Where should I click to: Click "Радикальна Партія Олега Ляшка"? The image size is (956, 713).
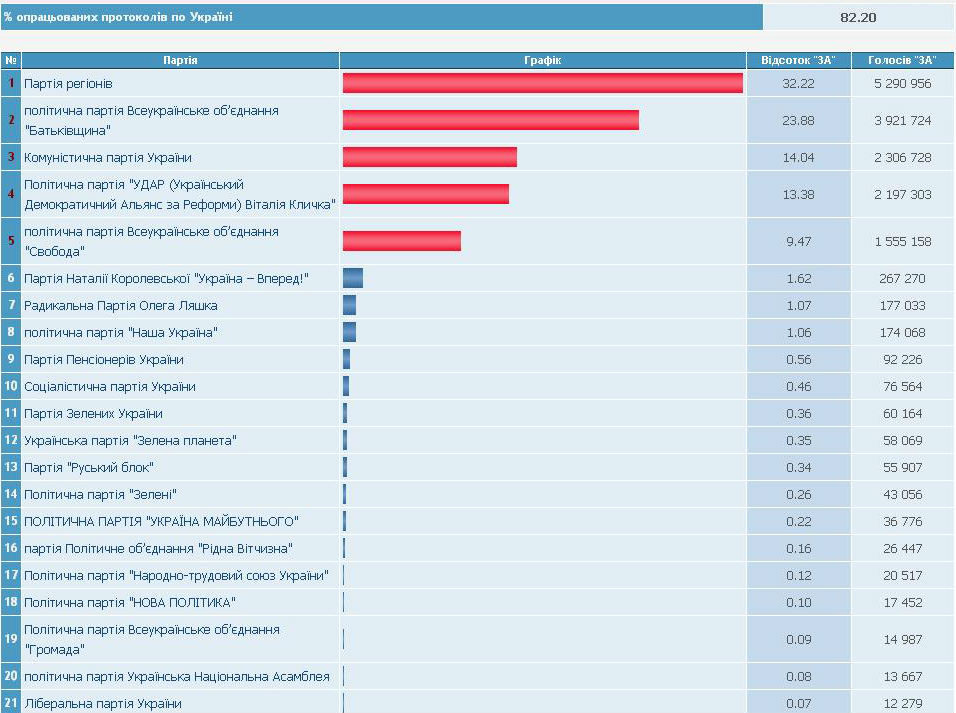pos(121,306)
